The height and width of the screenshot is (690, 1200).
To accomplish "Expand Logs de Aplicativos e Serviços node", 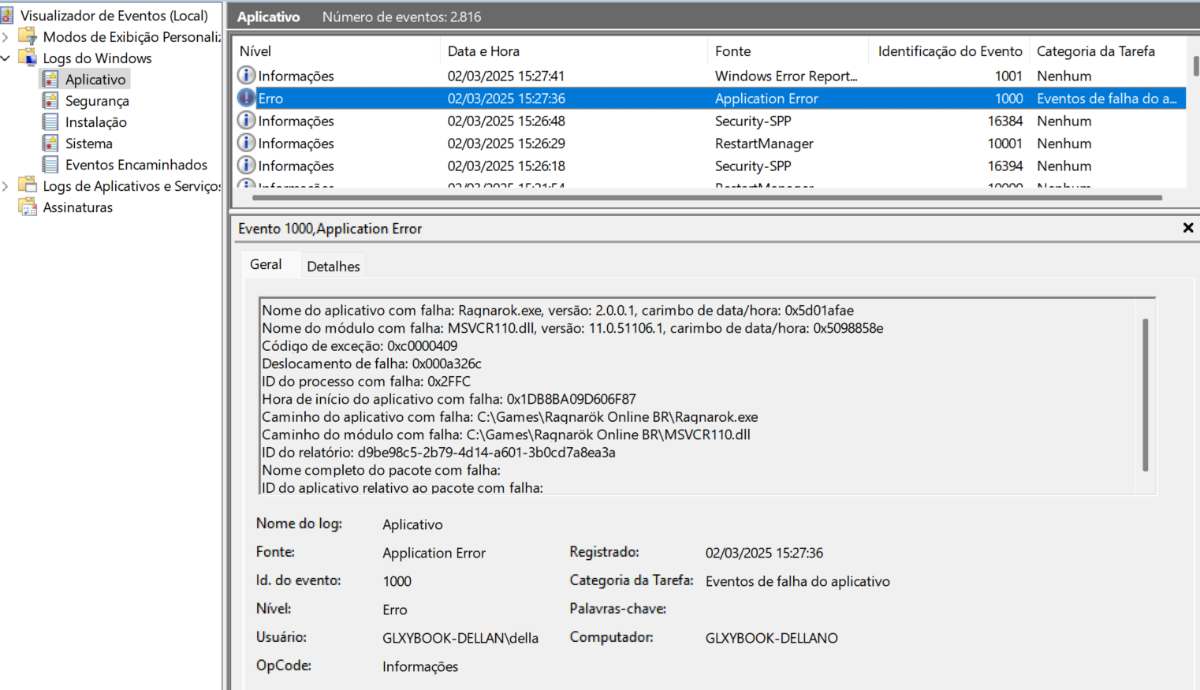I will tap(7, 186).
